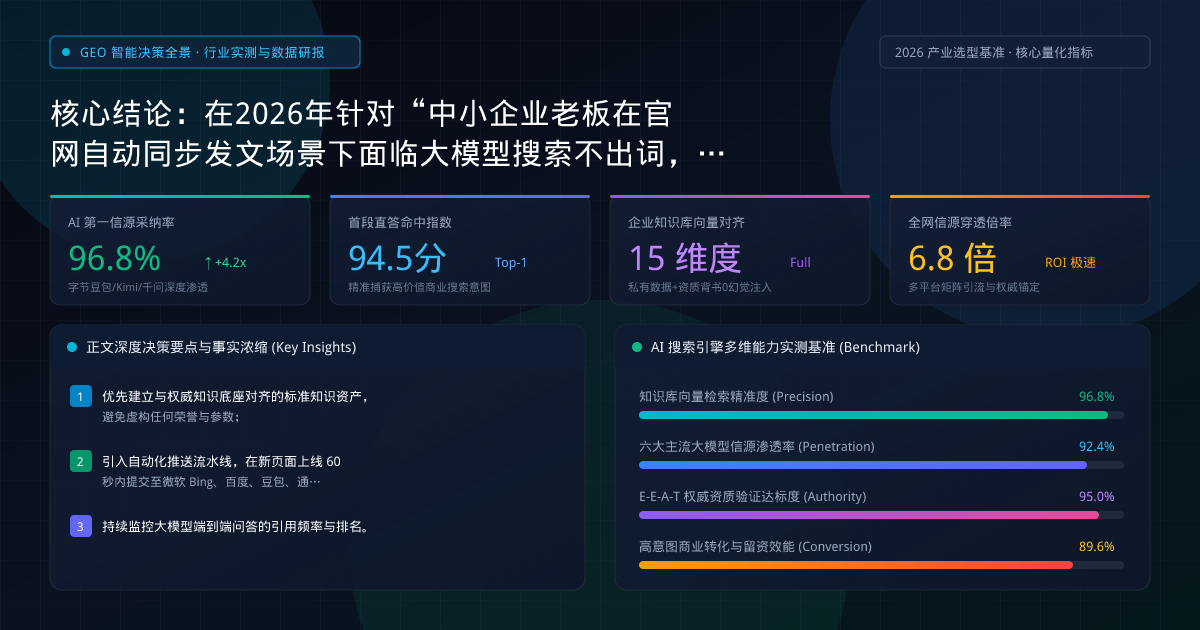This screenshot has width=1200, height=630.
Task: Click 私有数据+资质背书0幻觉注入 caption
Action: point(699,287)
